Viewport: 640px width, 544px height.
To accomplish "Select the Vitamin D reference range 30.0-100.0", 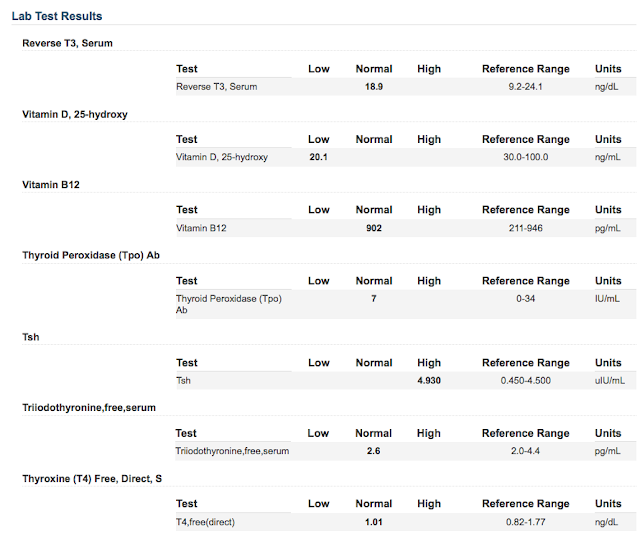I will (x=525, y=157).
